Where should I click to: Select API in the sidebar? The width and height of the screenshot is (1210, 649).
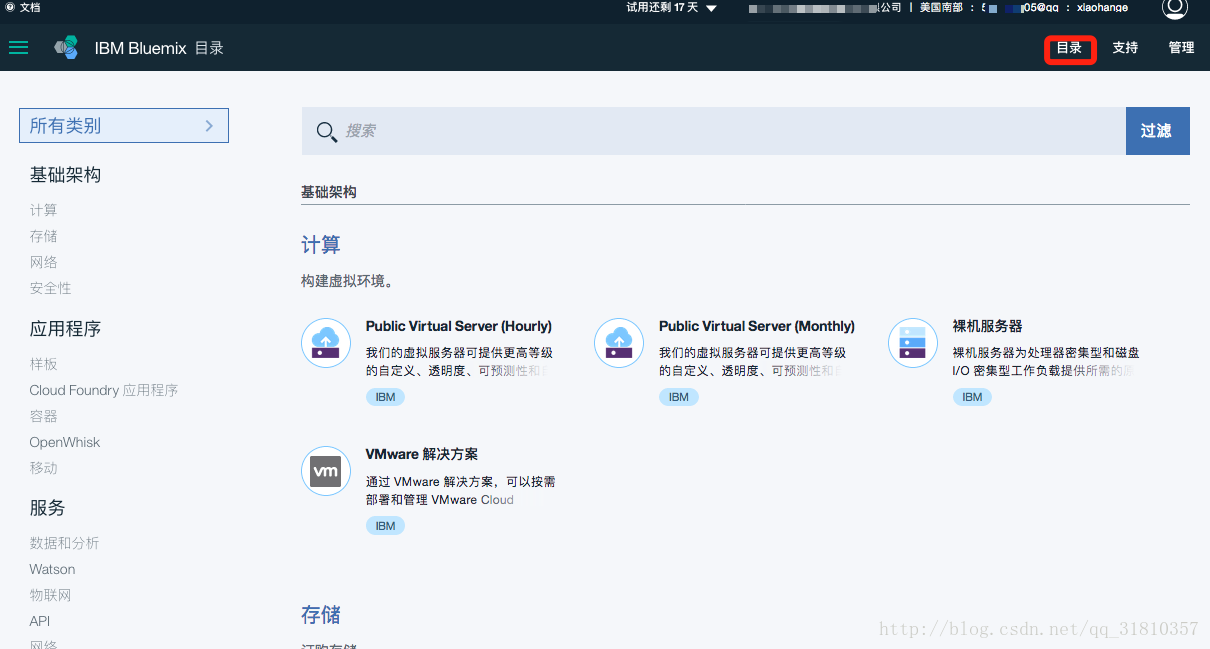40,621
